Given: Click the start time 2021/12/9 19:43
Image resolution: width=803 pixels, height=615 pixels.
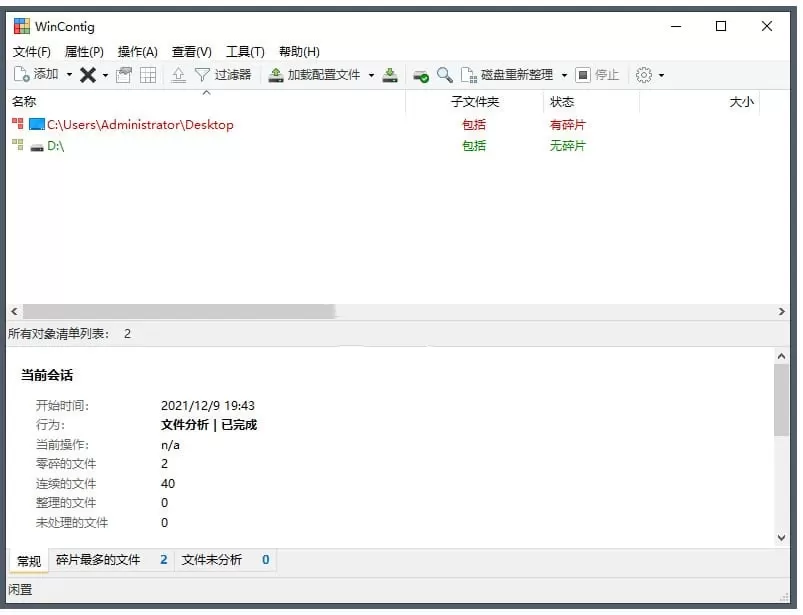Looking at the screenshot, I should pos(208,406).
